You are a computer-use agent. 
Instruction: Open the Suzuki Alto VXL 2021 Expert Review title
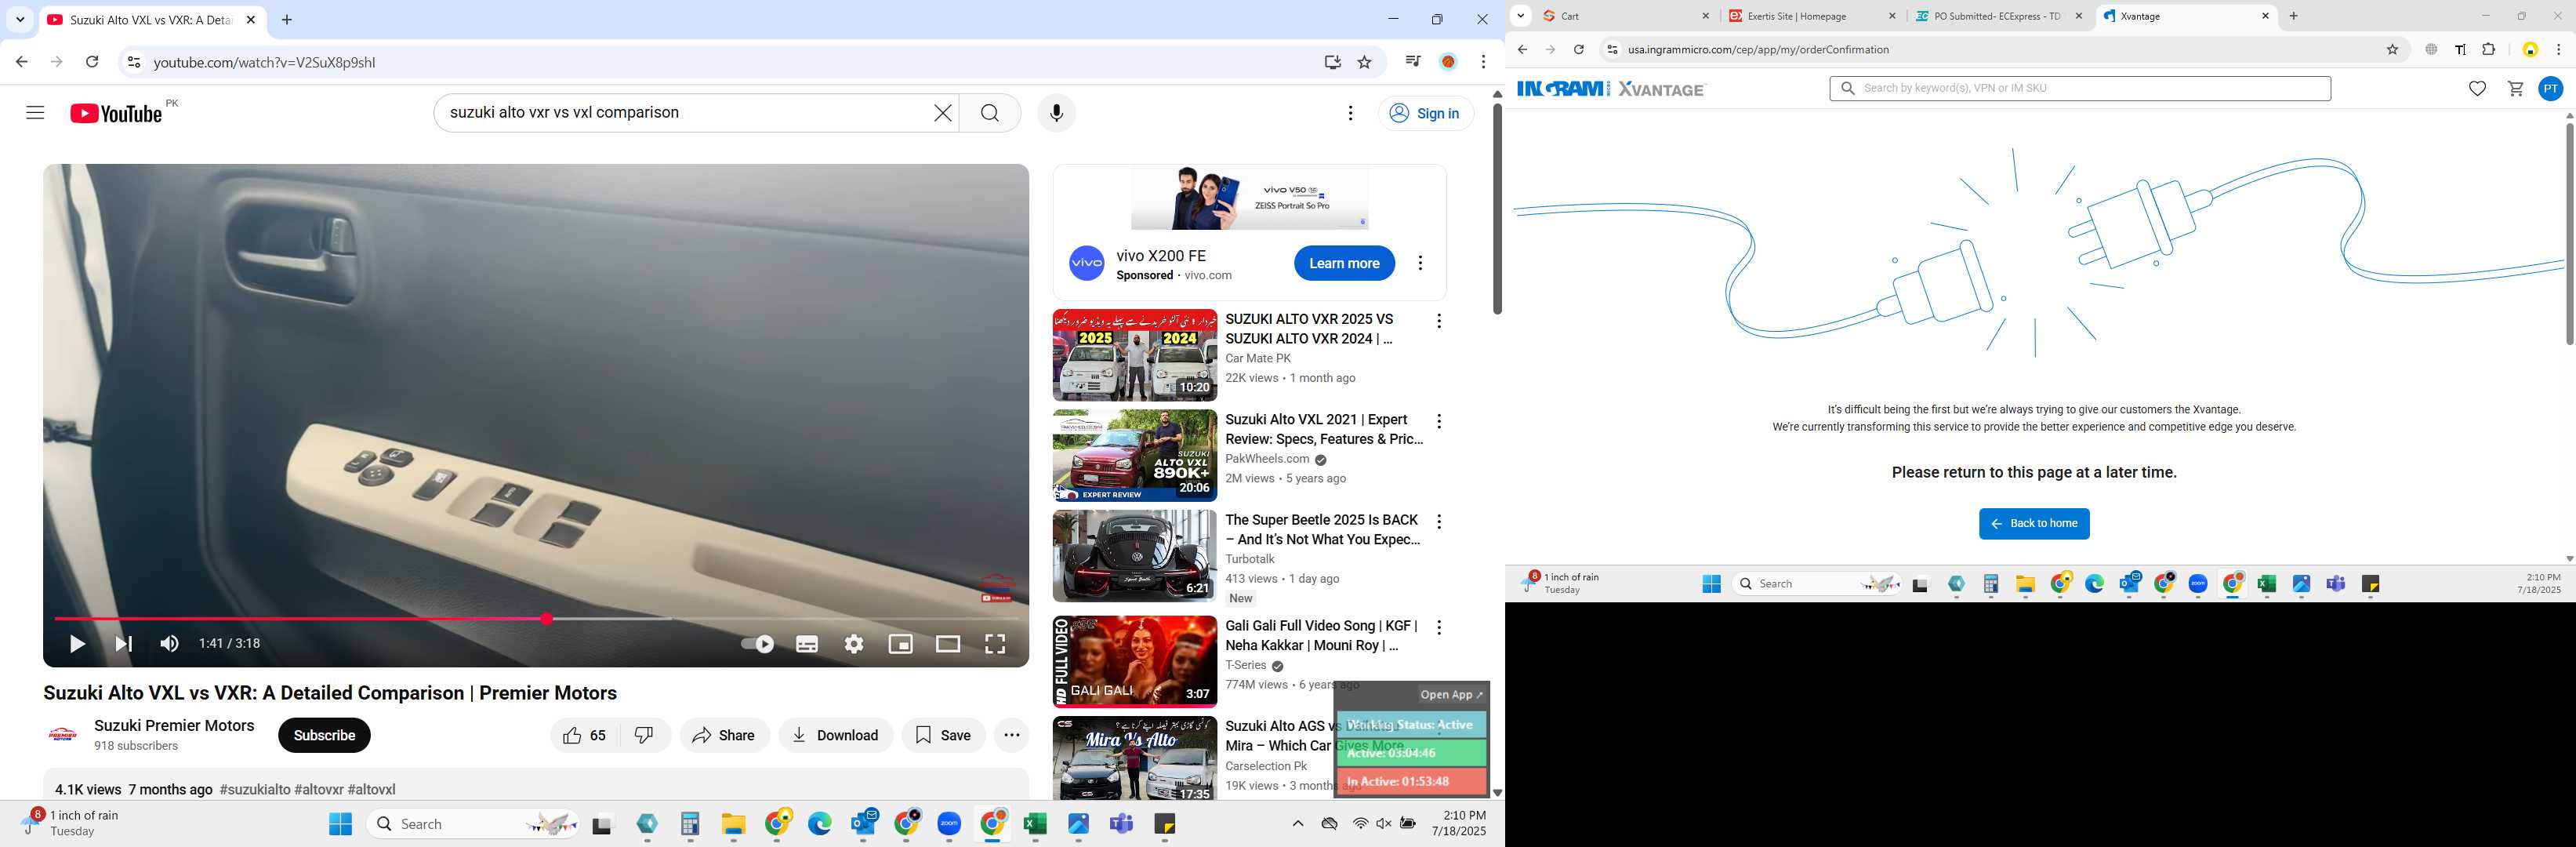coord(1324,429)
